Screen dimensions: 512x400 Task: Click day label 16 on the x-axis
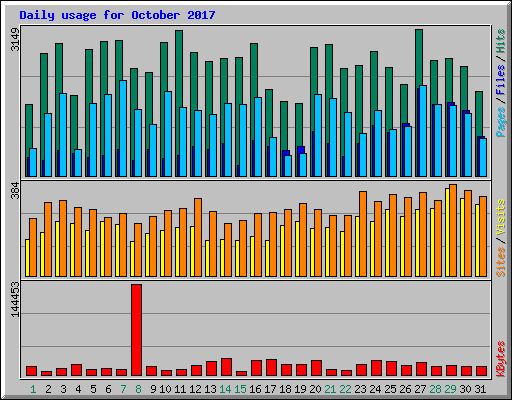(x=255, y=389)
